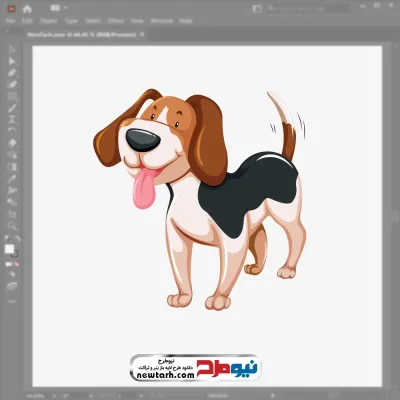Close the NewTarh.com document tab
400x400 pixels.
(x=142, y=34)
